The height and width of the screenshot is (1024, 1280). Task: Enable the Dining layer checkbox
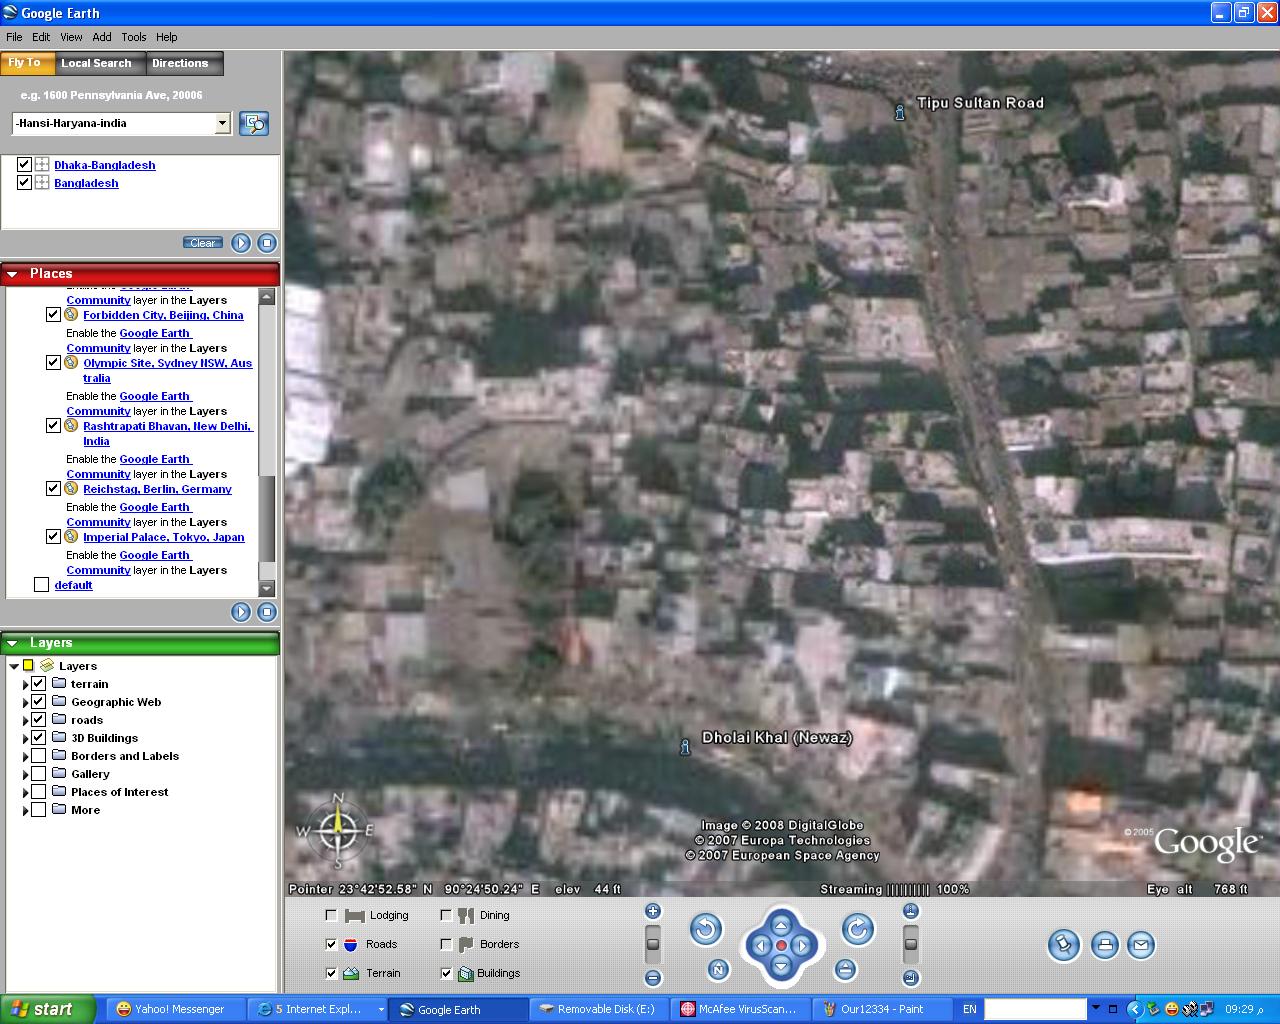pyautogui.click(x=446, y=915)
